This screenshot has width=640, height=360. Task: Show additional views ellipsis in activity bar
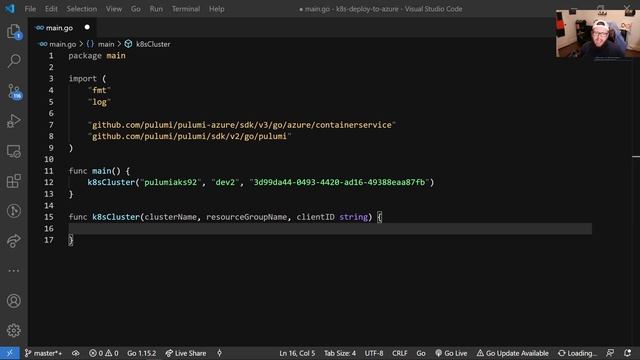(x=13, y=271)
